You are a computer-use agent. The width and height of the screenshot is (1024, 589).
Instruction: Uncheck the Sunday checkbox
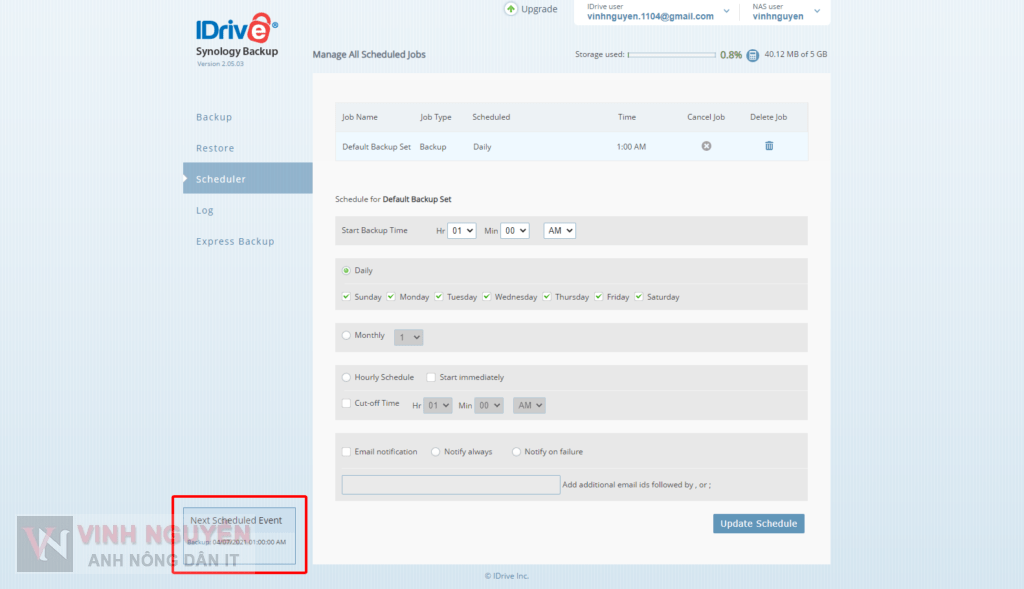click(346, 297)
